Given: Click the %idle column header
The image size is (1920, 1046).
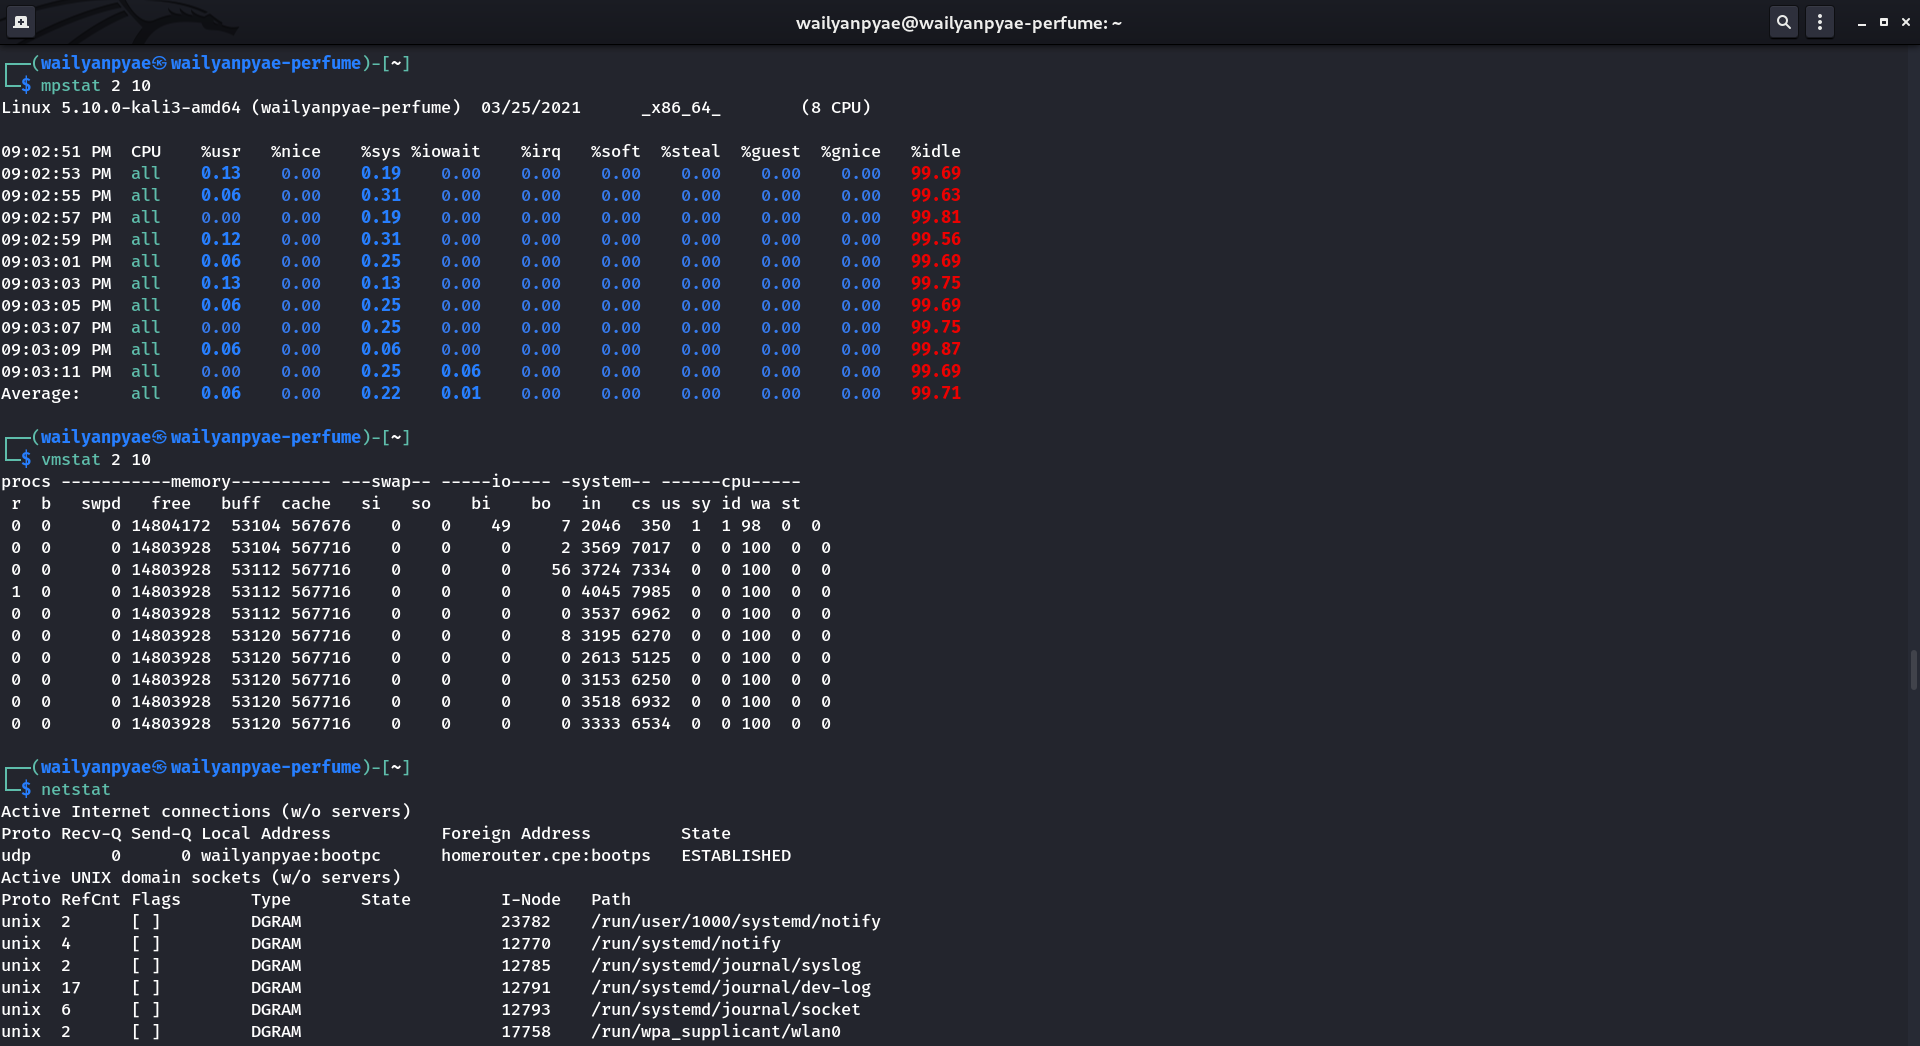Looking at the screenshot, I should (935, 152).
